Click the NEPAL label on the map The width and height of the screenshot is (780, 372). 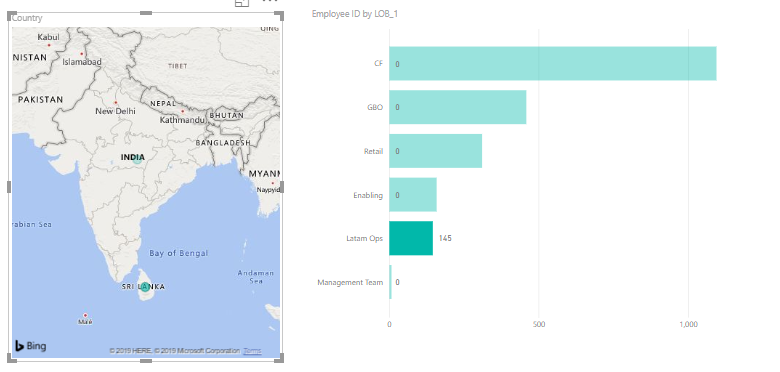point(163,103)
